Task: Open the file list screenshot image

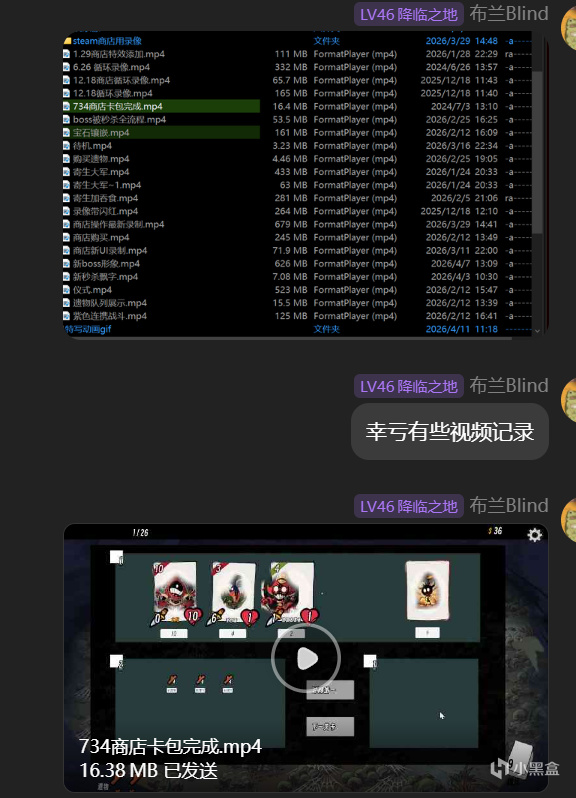Action: pos(305,184)
